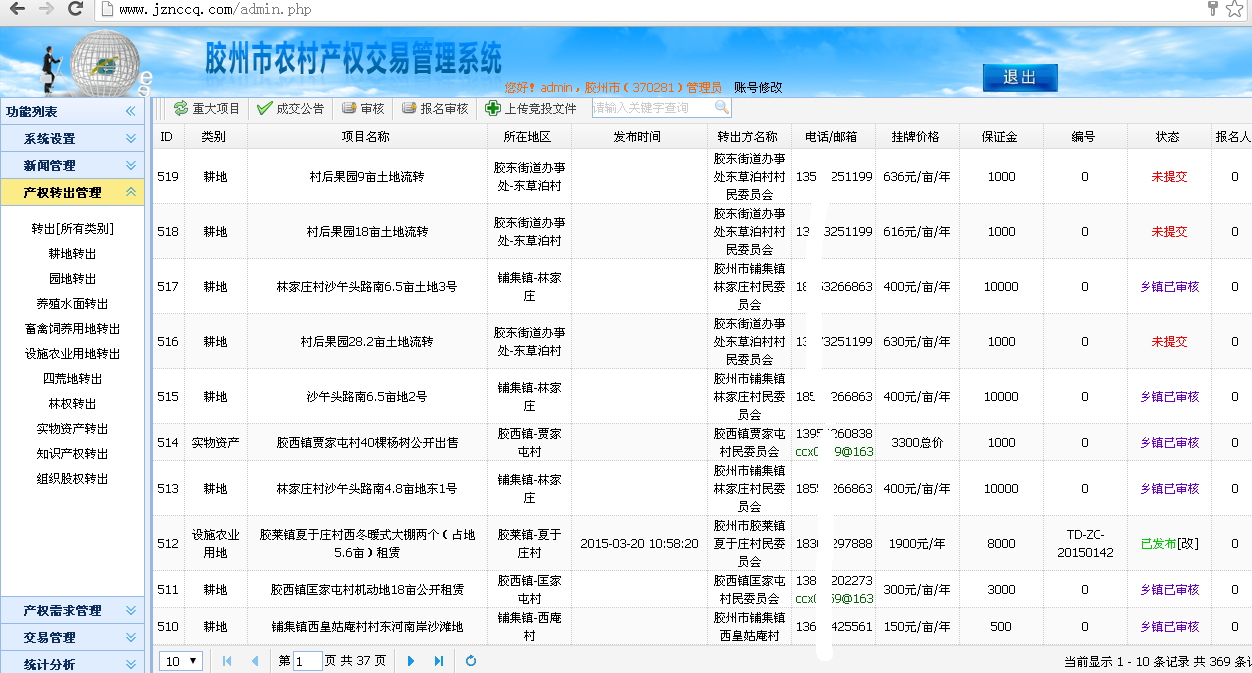Click the 重大项目 toolbar button
The image size is (1252, 673).
tap(206, 108)
